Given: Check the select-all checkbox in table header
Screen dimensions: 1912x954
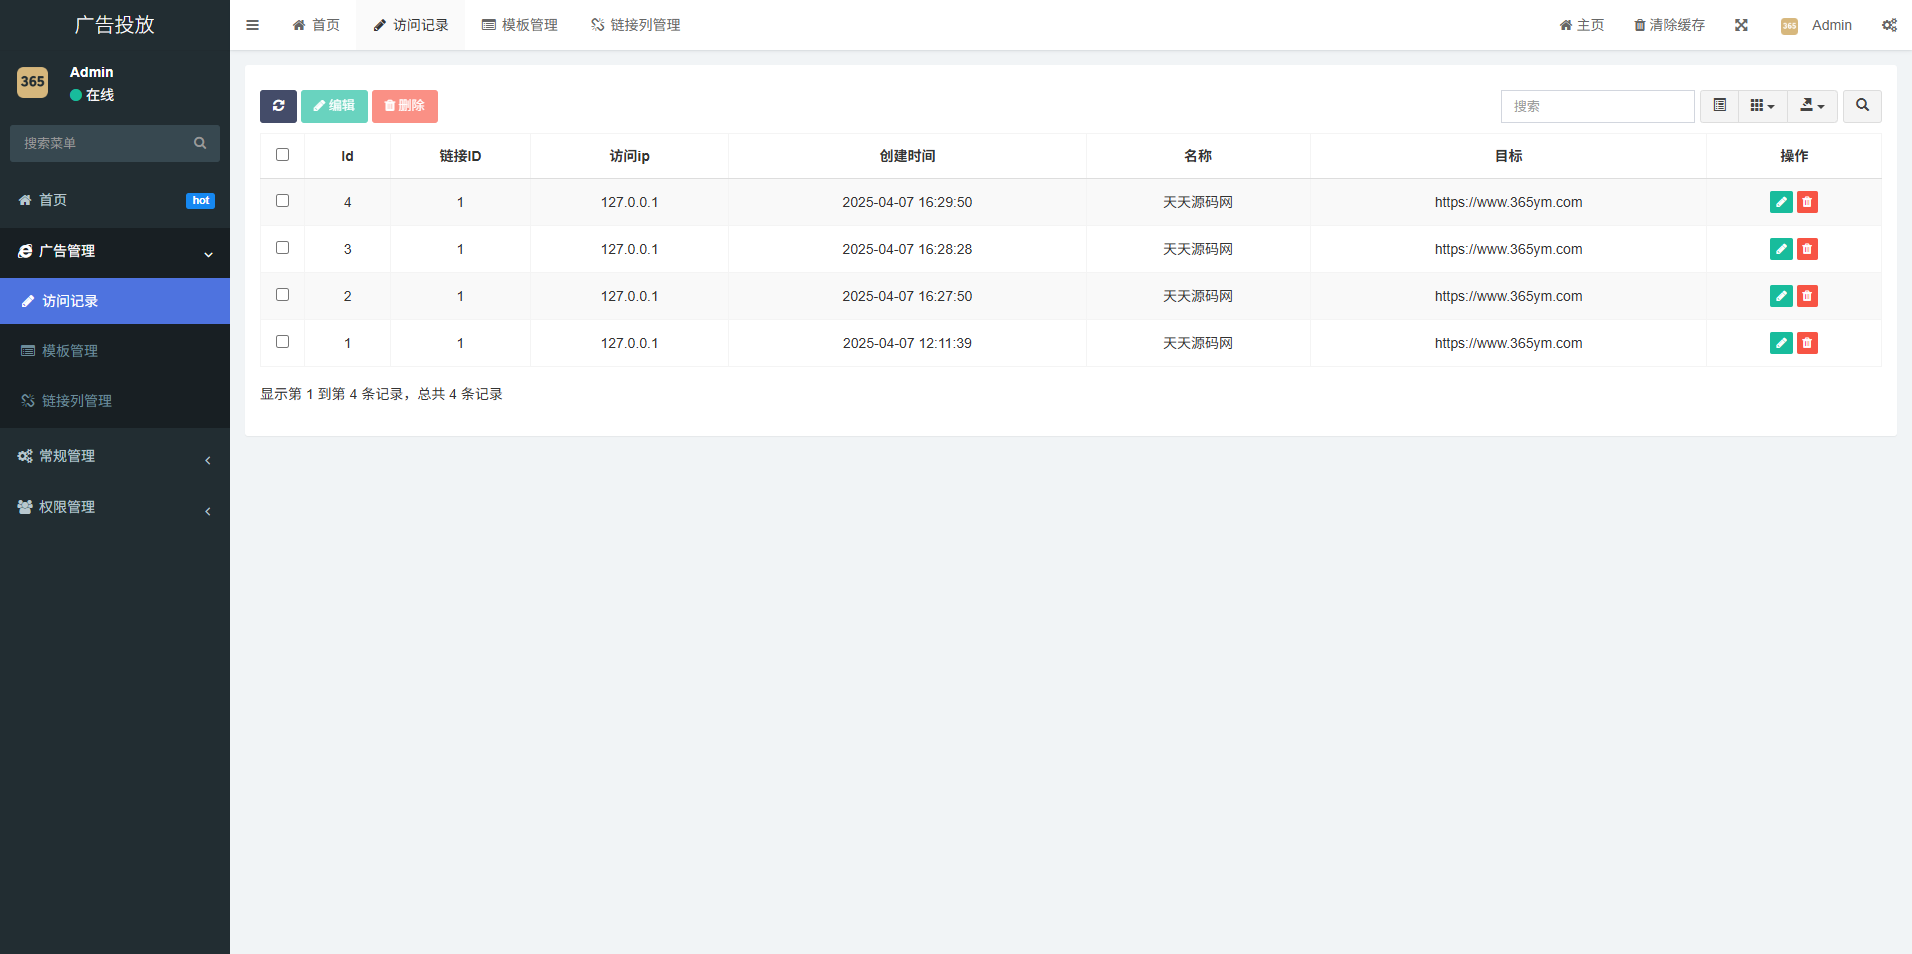Looking at the screenshot, I should (x=282, y=155).
